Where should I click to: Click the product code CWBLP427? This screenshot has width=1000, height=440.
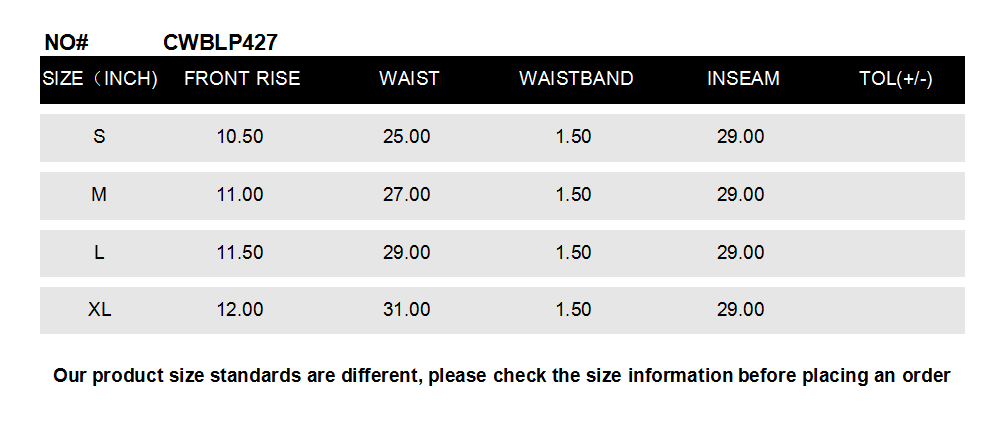[220, 42]
